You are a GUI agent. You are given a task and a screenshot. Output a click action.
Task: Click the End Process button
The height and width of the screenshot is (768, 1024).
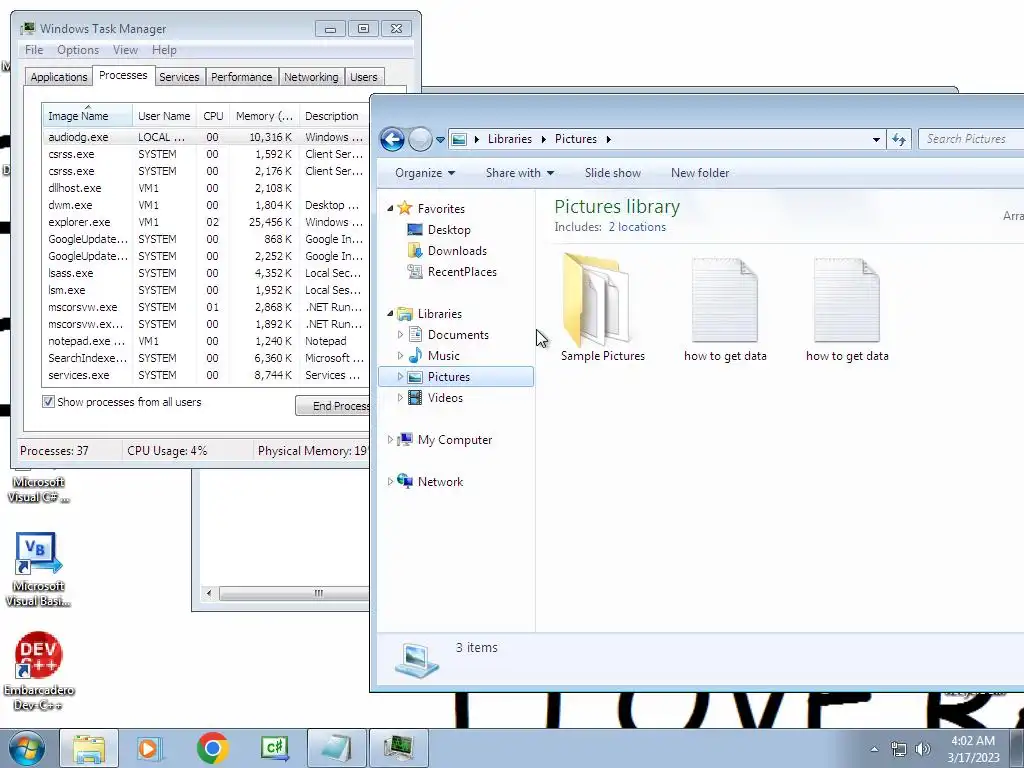tap(333, 406)
